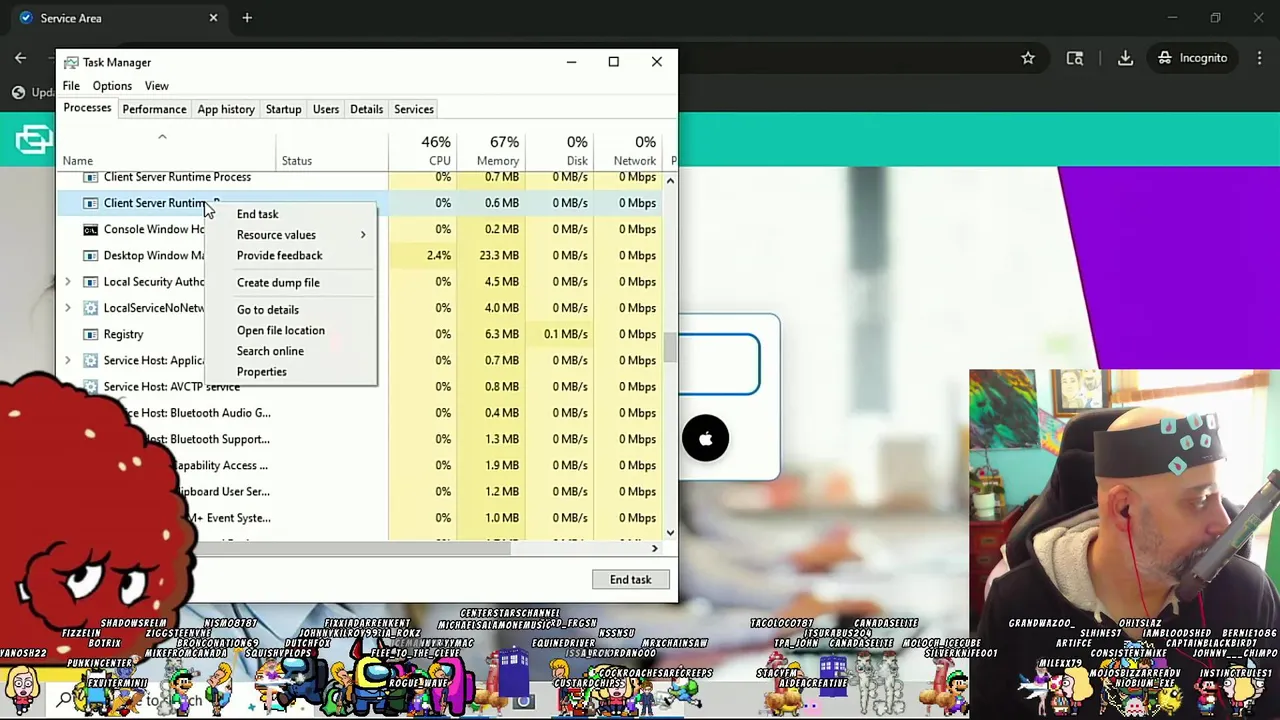This screenshot has height=720, width=1280.
Task: Open a new browser tab
Action: (x=247, y=18)
